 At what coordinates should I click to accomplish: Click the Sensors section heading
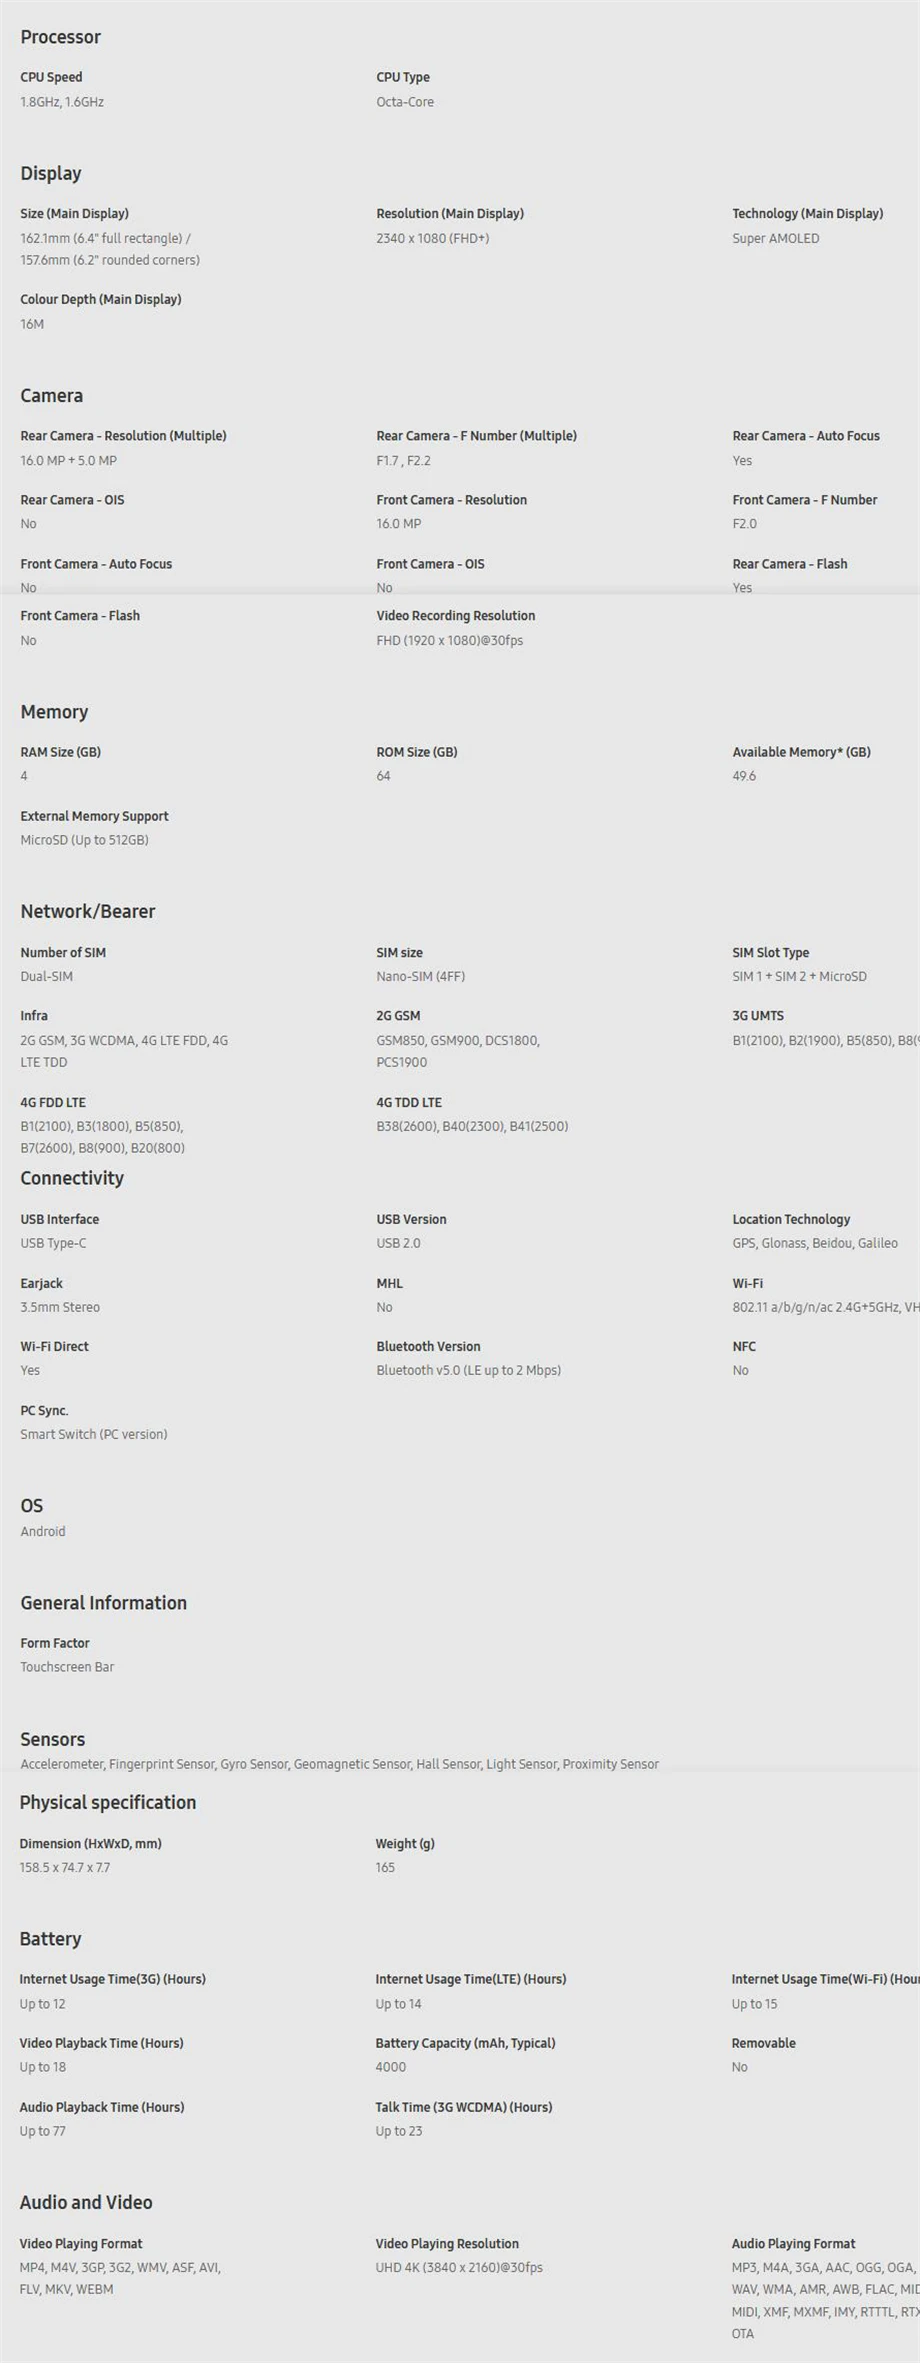pos(52,1739)
